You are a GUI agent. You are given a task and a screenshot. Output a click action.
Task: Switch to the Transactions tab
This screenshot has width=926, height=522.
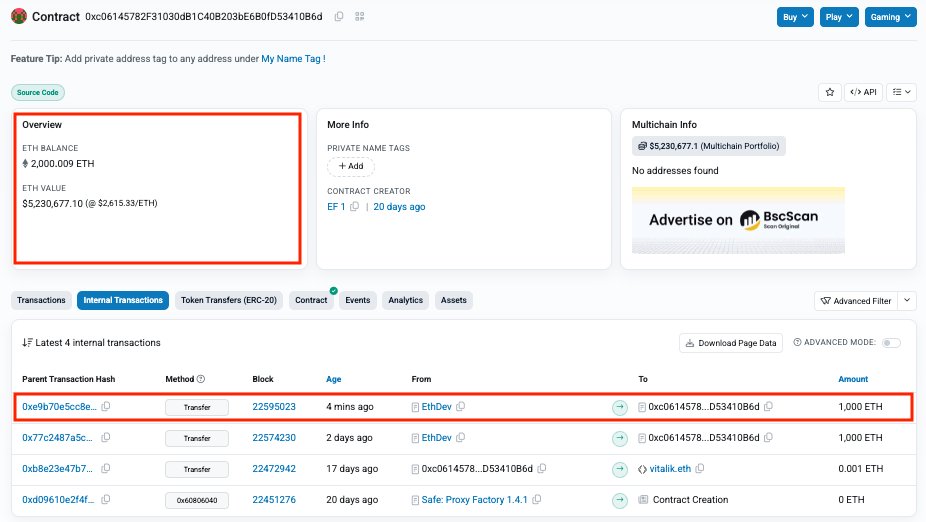coord(41,300)
